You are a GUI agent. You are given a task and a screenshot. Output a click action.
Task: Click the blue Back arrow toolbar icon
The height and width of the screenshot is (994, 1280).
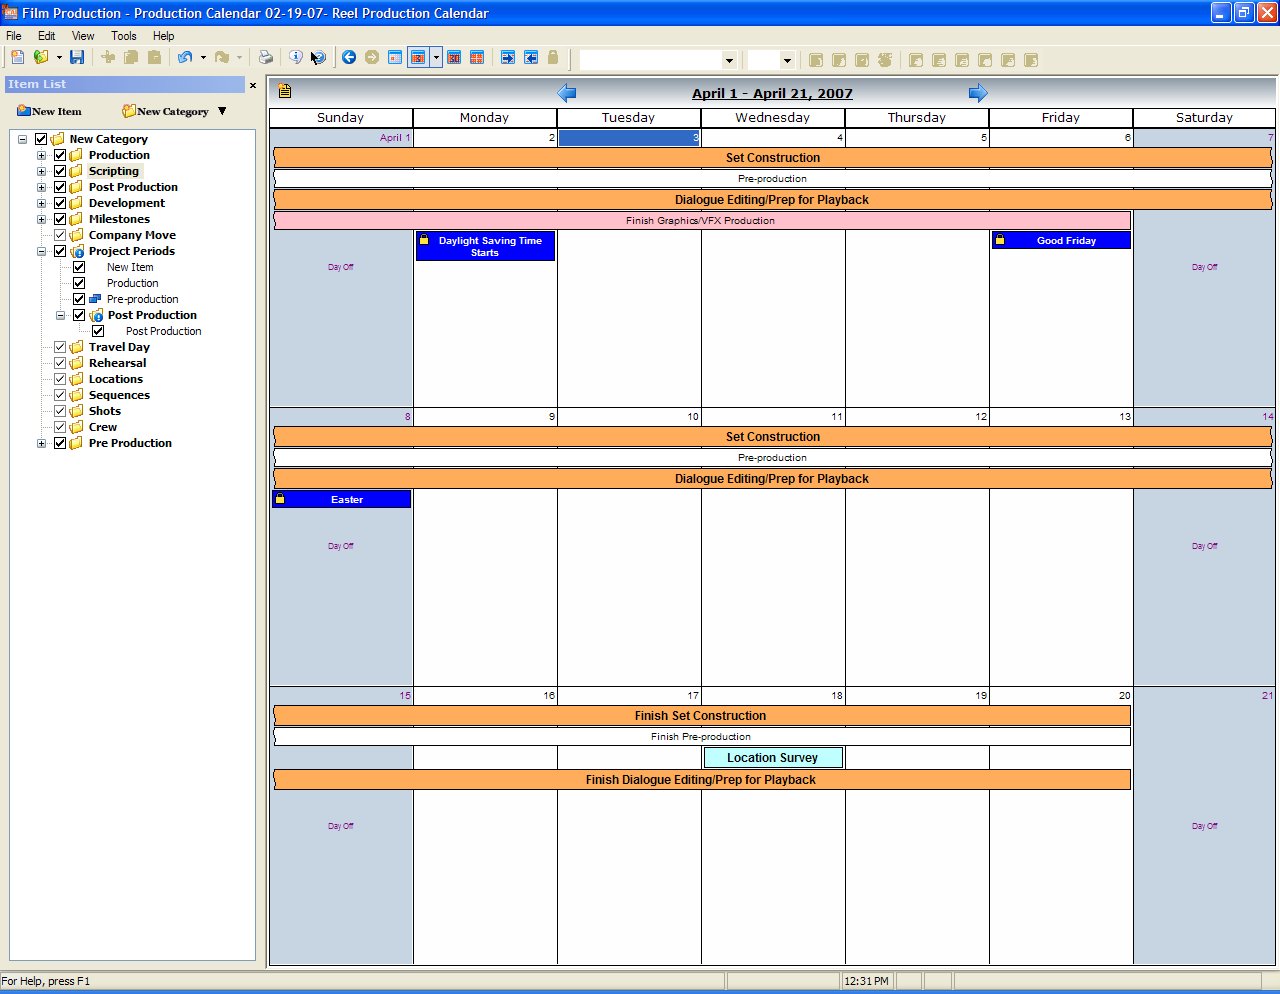pyautogui.click(x=349, y=58)
